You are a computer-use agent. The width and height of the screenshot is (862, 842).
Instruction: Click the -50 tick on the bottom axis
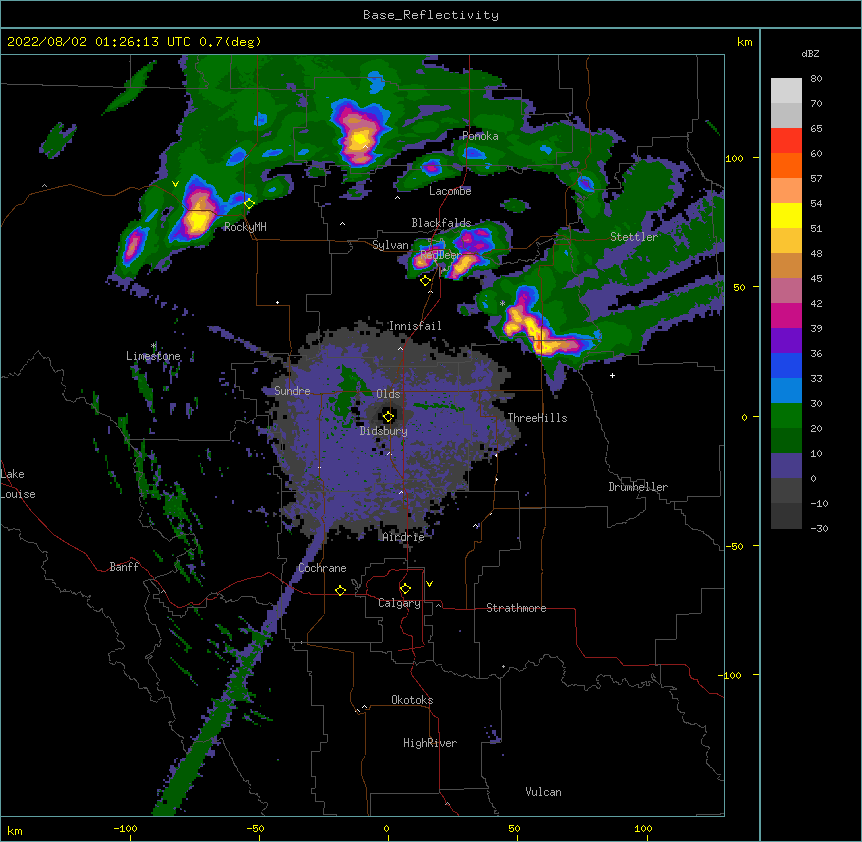[255, 828]
